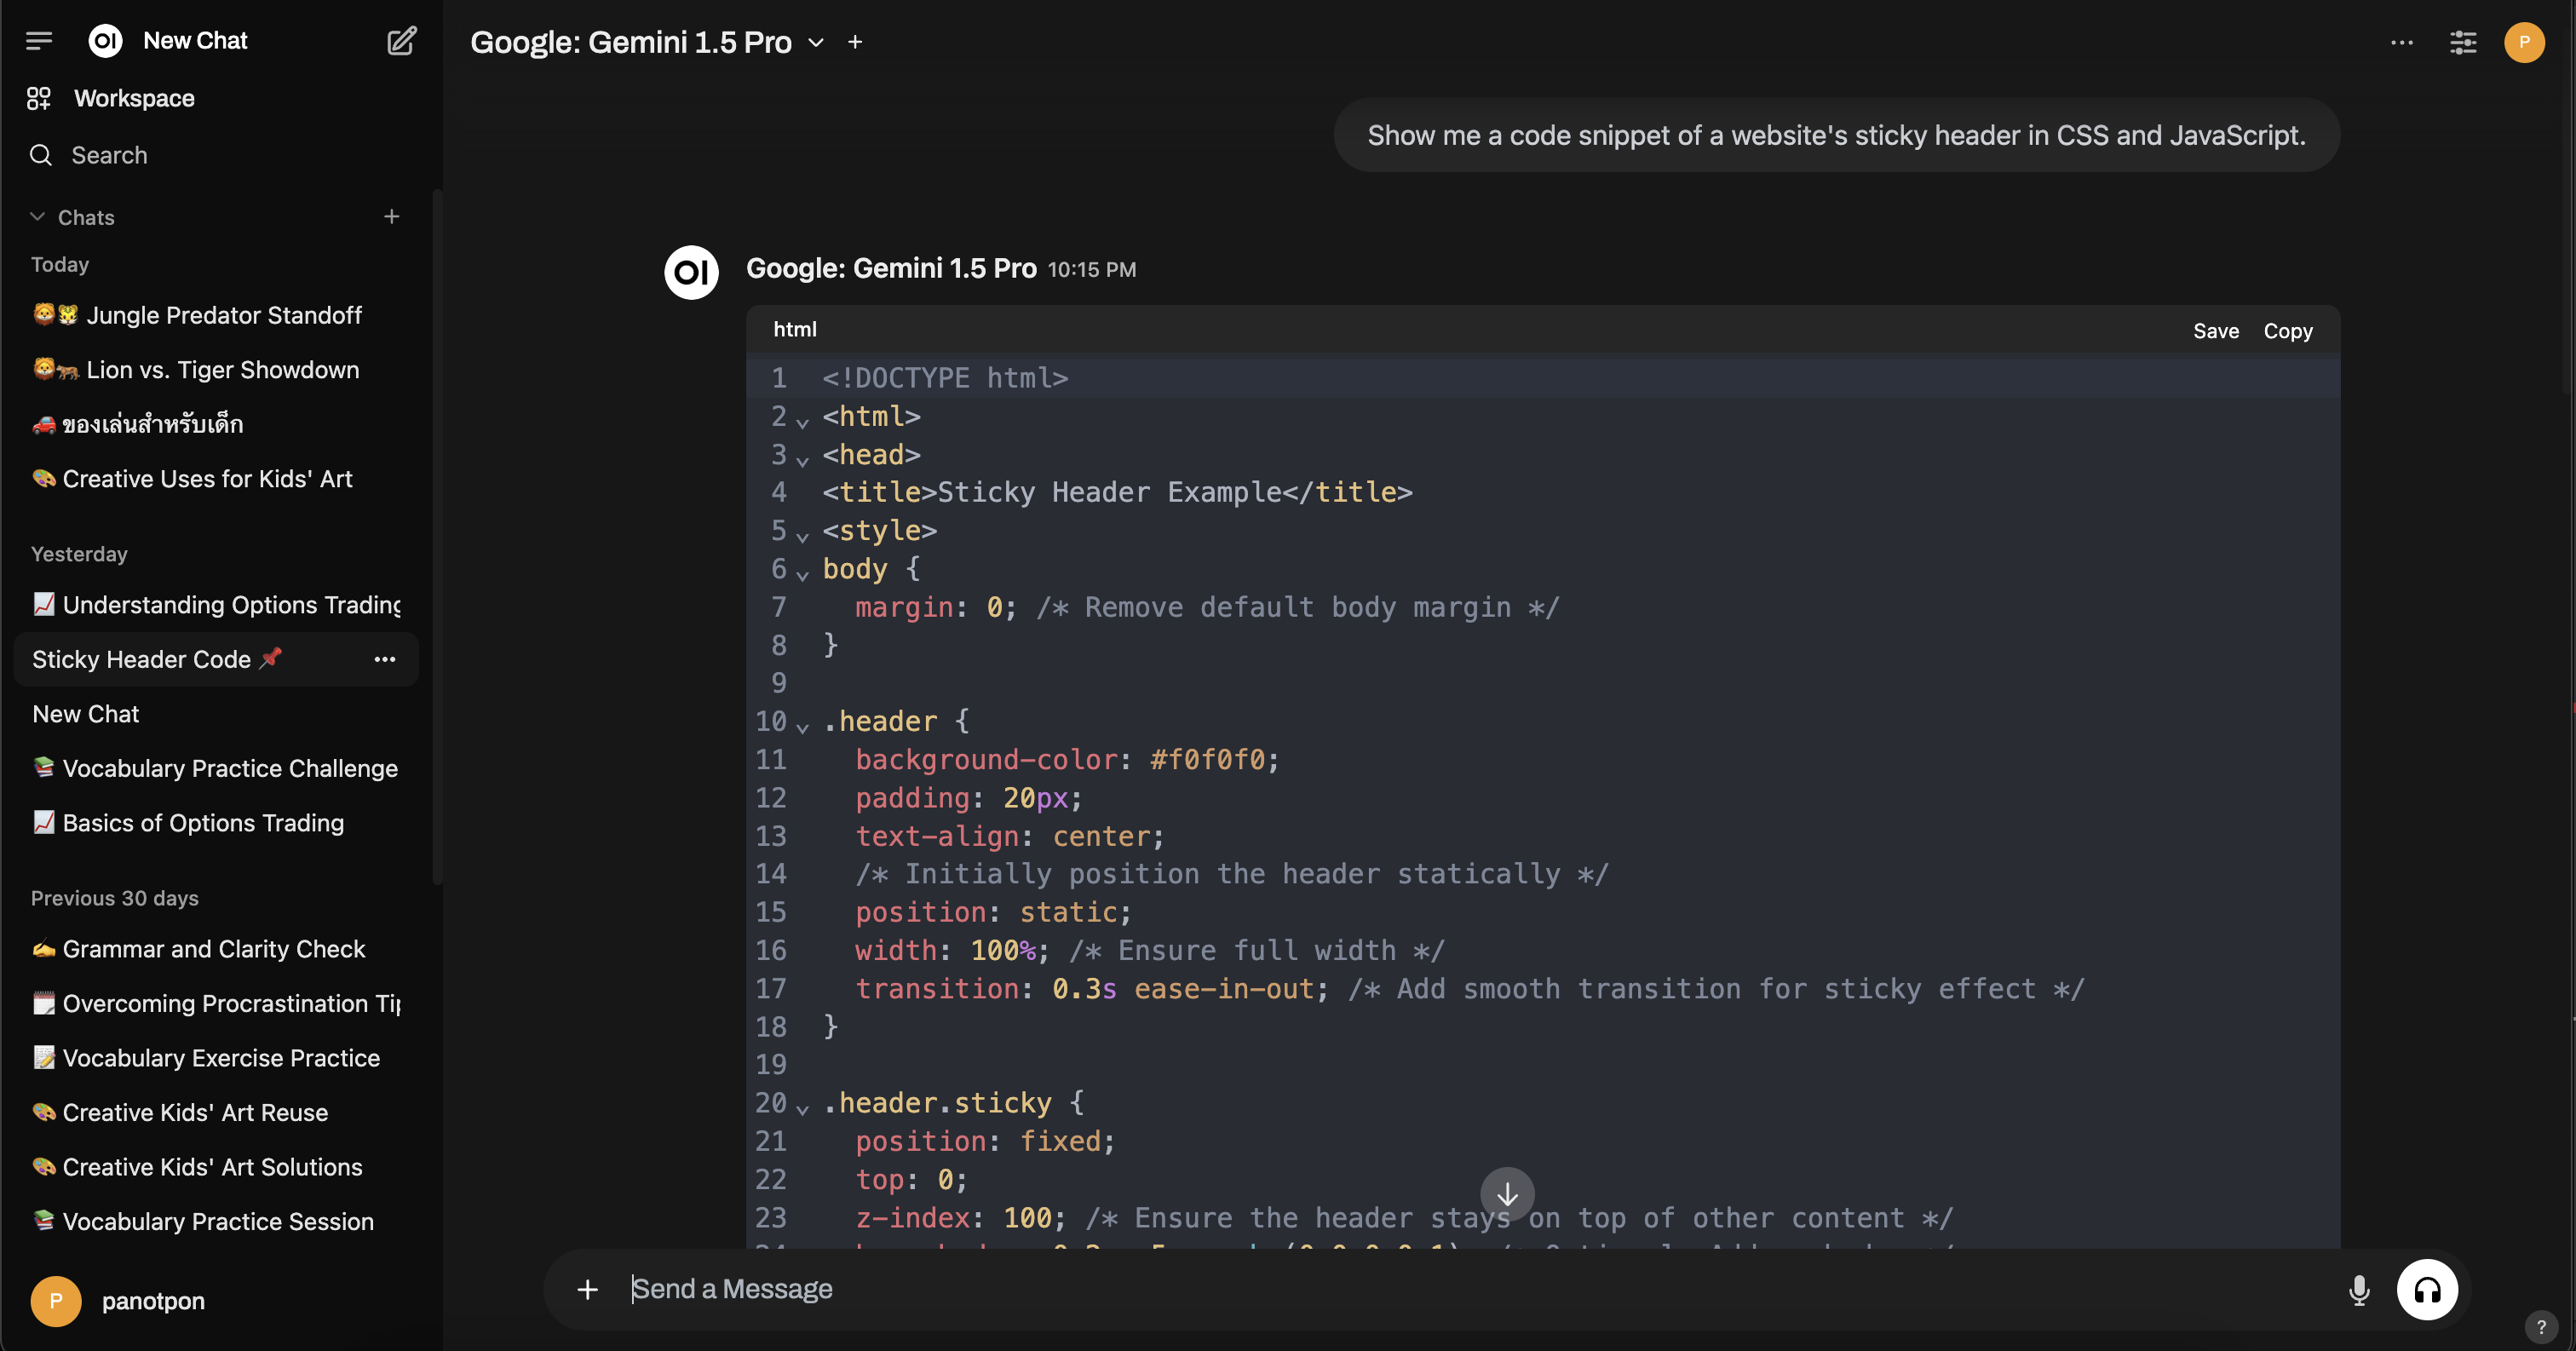The width and height of the screenshot is (2576, 1351).
Task: Toggle the sidebar with hamburger icon
Action: point(39,41)
